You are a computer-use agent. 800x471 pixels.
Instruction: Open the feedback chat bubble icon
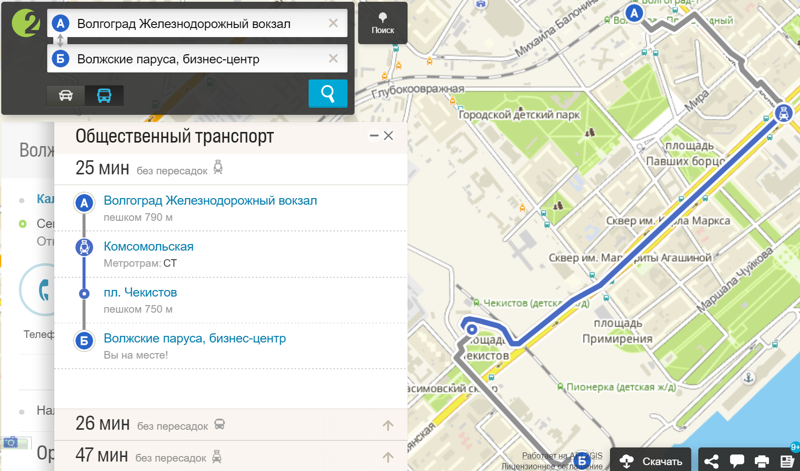tap(737, 461)
